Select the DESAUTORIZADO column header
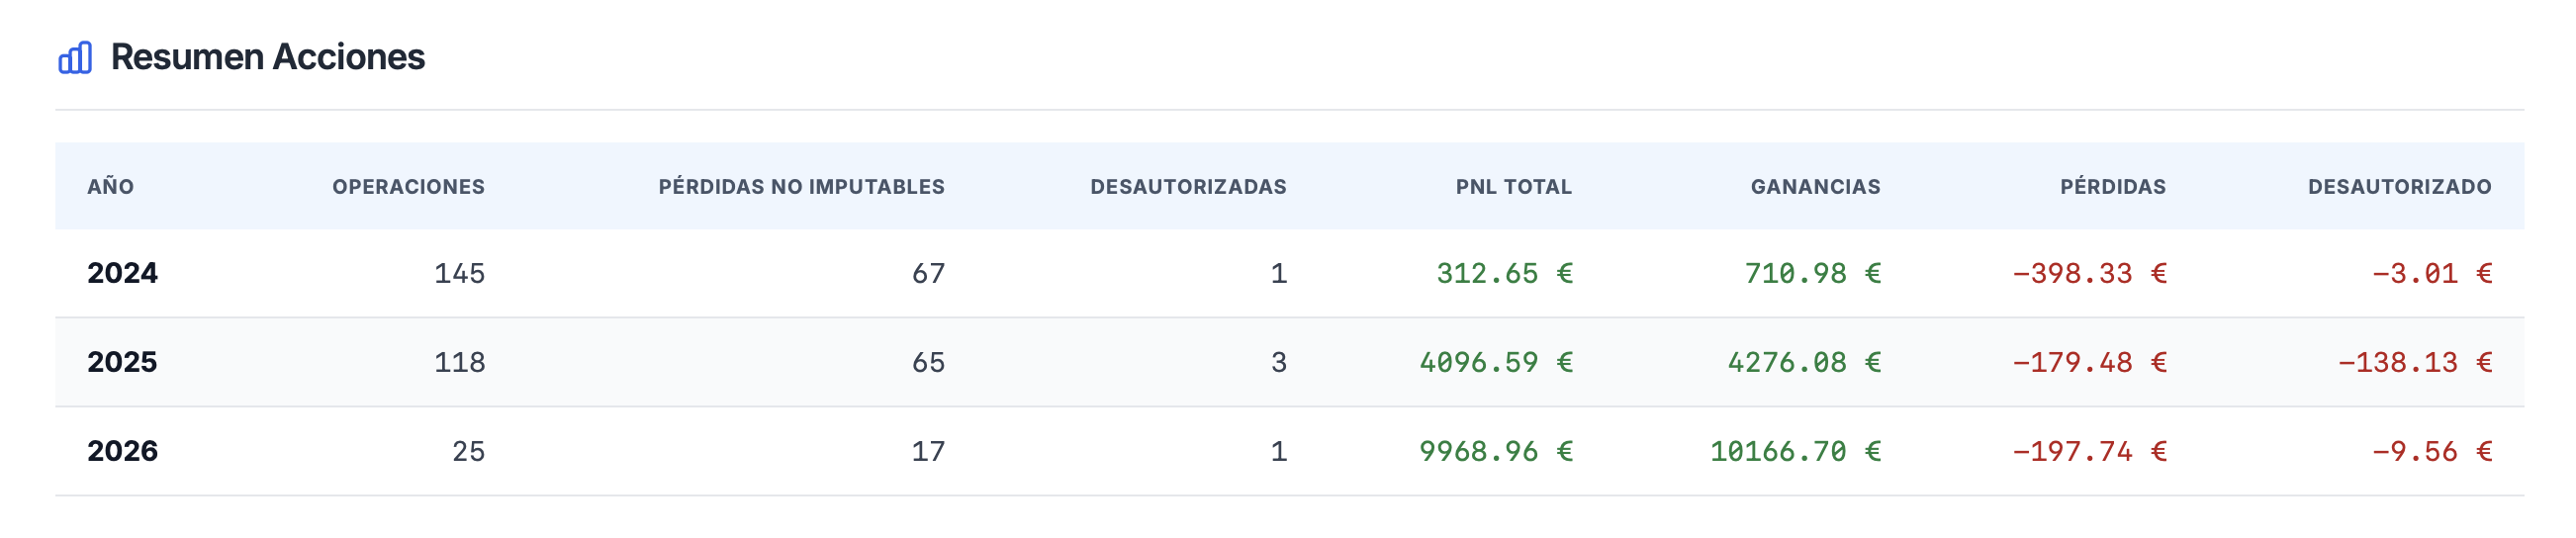Screen dimensions: 2576x538 click(2399, 187)
